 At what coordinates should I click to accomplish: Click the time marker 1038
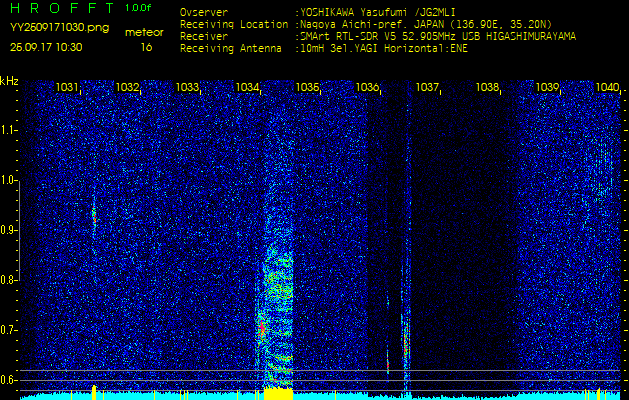[487, 87]
